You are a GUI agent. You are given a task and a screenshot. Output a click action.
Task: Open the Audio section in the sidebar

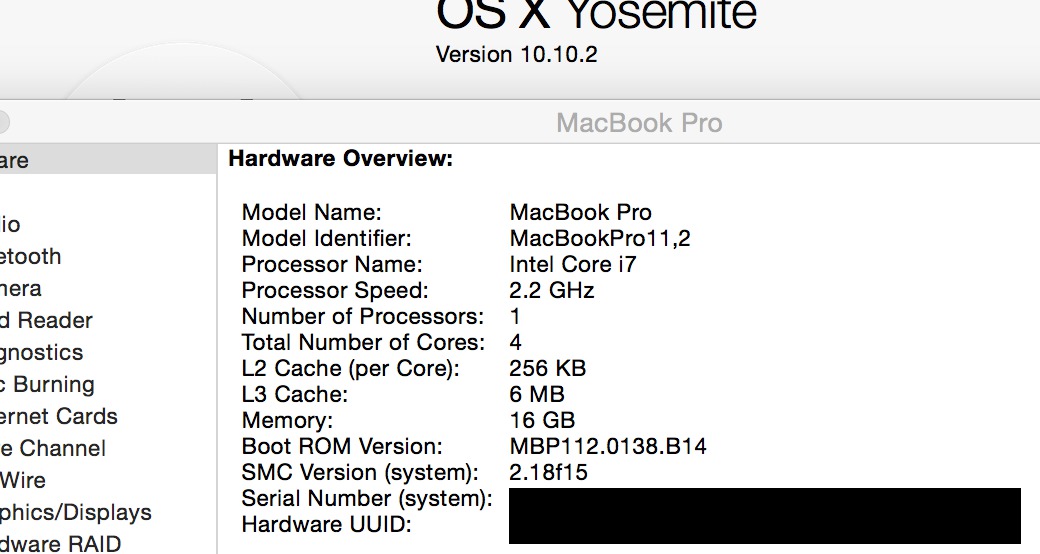(x=10, y=224)
